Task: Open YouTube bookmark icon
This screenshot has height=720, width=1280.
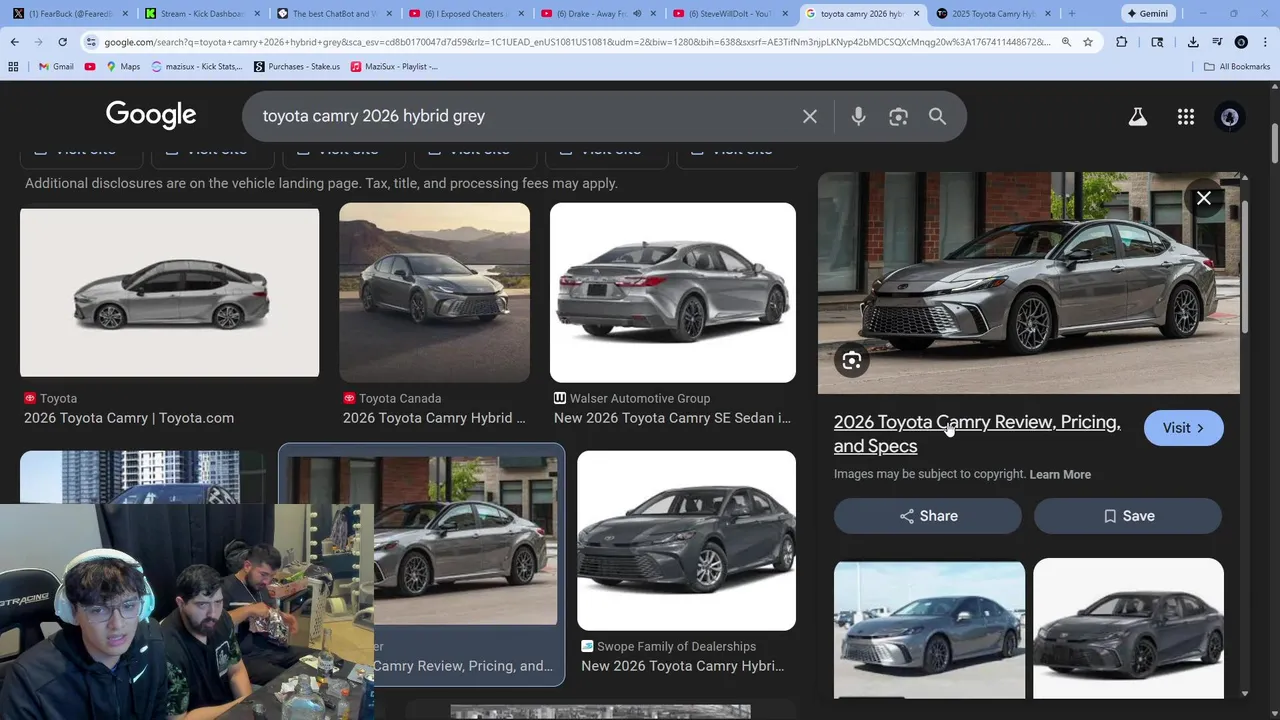Action: coord(90,66)
